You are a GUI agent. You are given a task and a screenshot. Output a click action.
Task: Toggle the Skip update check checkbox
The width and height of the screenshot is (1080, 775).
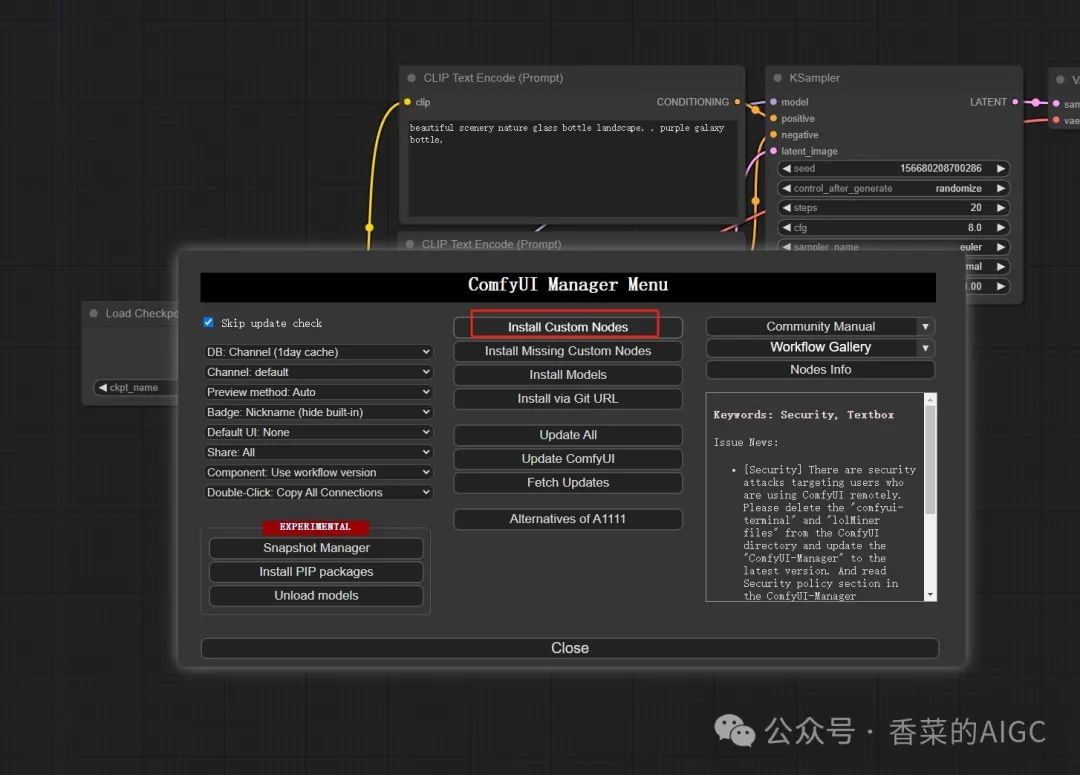pos(209,322)
